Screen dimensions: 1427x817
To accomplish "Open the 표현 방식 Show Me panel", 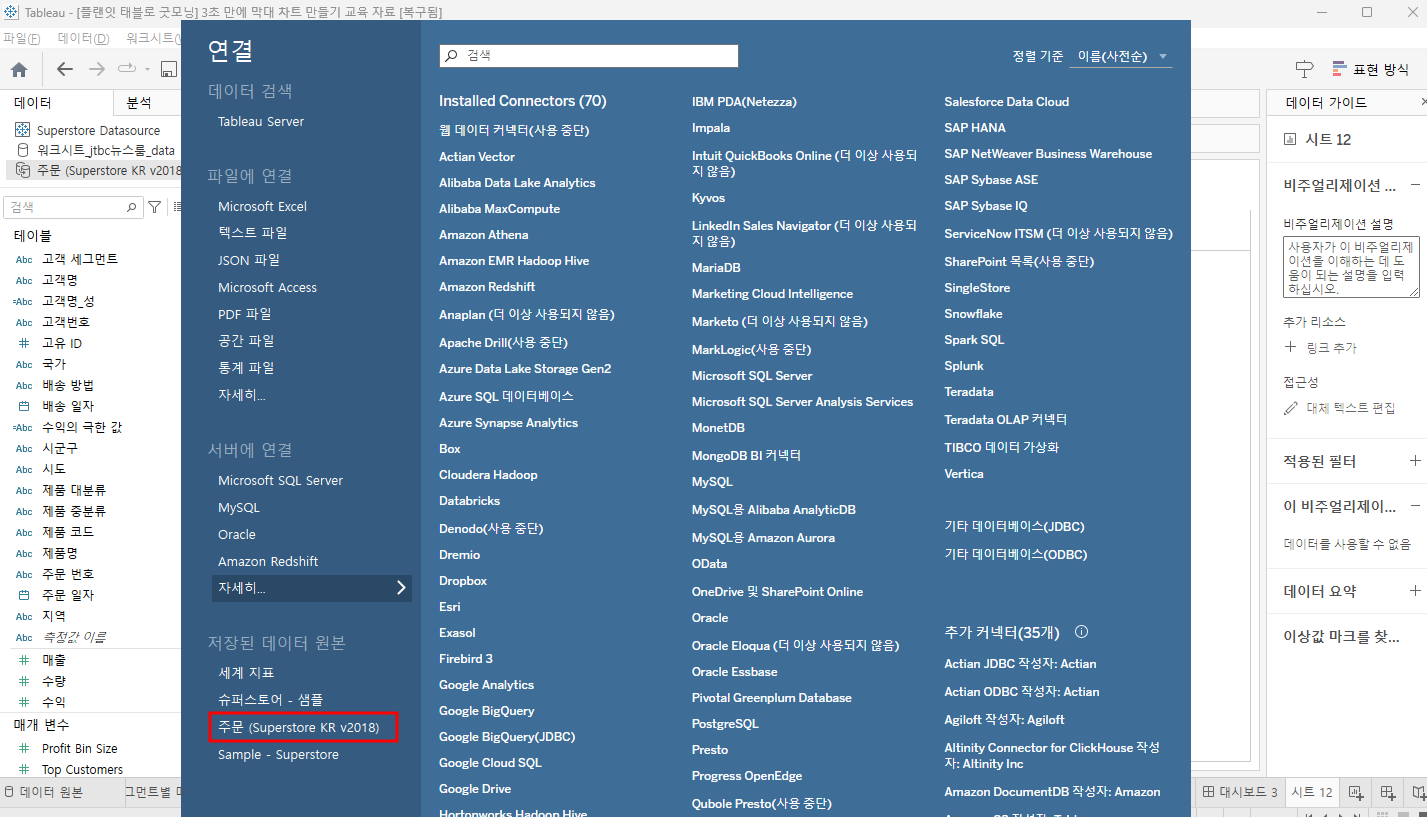I will (x=1370, y=69).
